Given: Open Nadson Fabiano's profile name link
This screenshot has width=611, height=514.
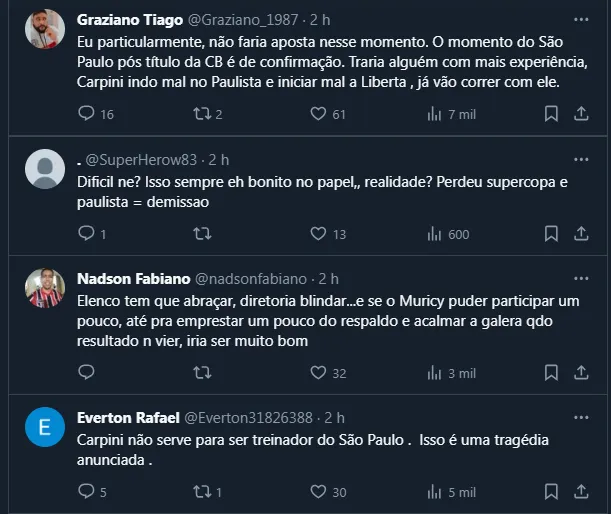Looking at the screenshot, I should (x=131, y=278).
